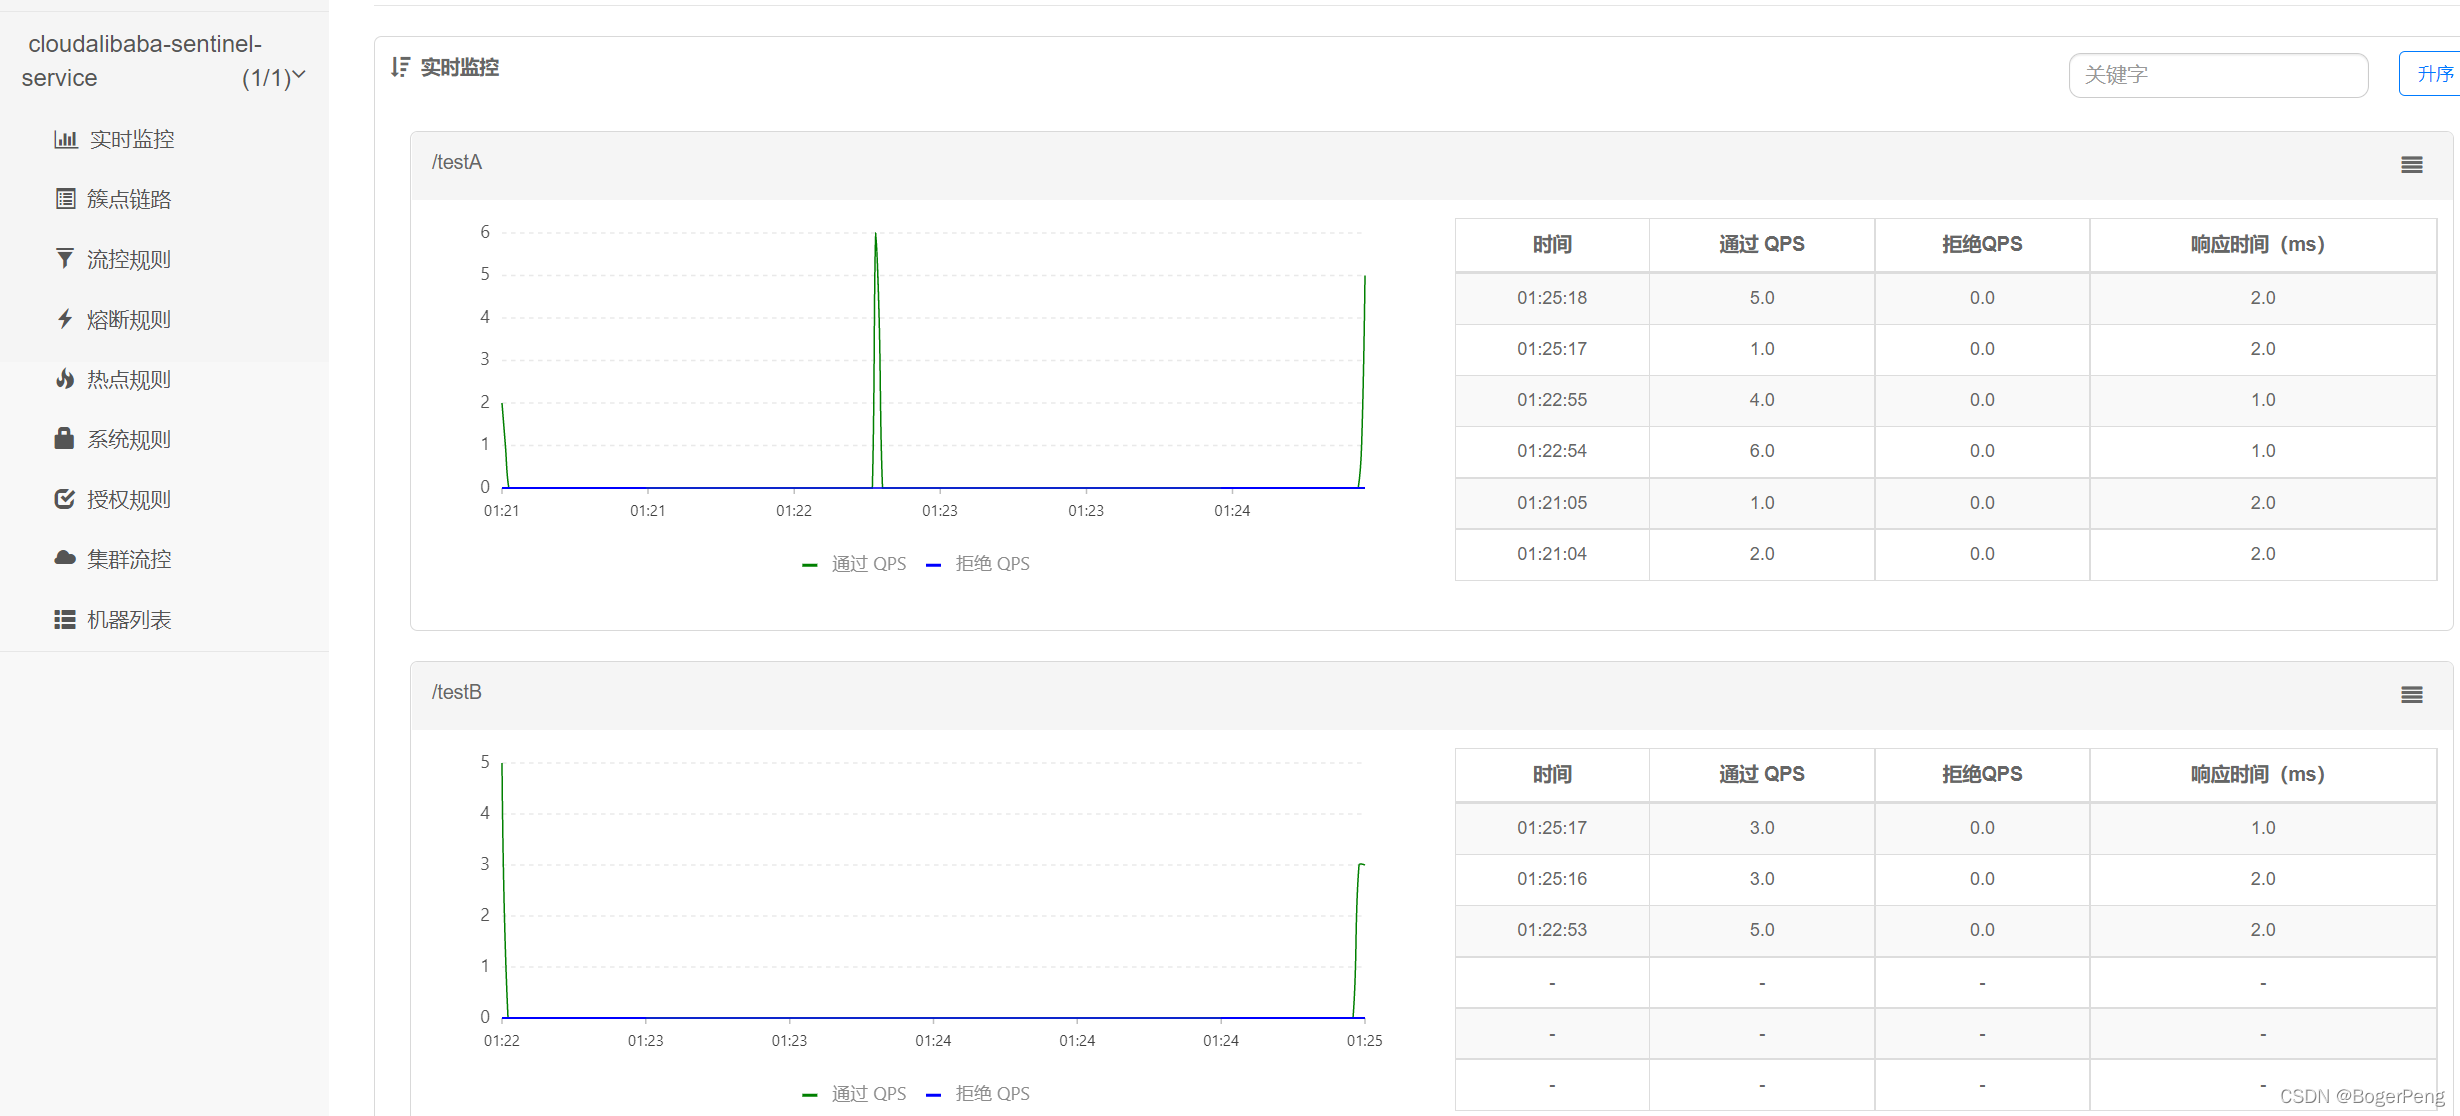Open 机器列表 menu item
The height and width of the screenshot is (1116, 2460).
(x=128, y=619)
